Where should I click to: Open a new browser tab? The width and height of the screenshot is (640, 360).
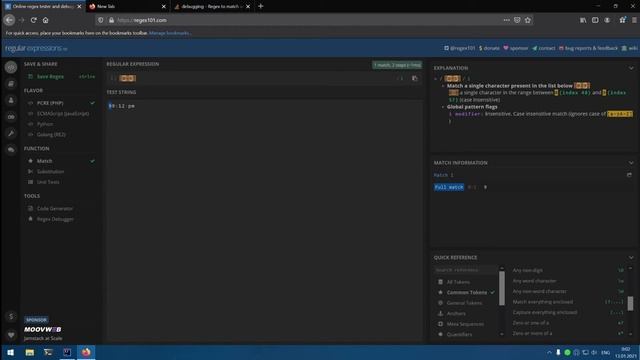coord(261,6)
